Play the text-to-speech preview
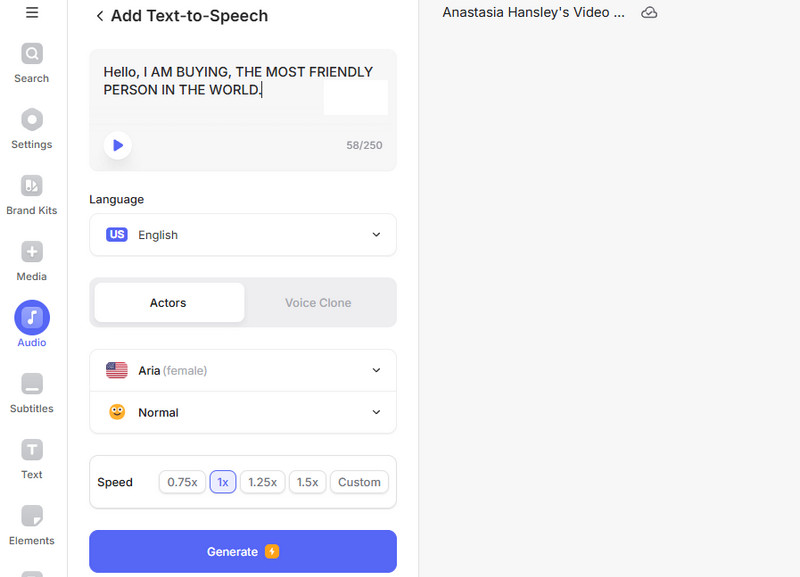The width and height of the screenshot is (800, 577). coord(118,145)
